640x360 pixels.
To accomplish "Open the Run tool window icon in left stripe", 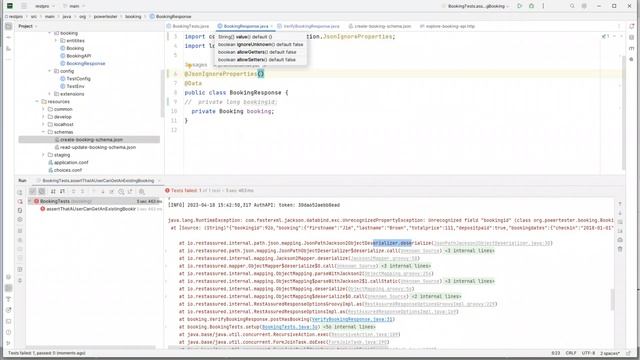I will coord(9,288).
